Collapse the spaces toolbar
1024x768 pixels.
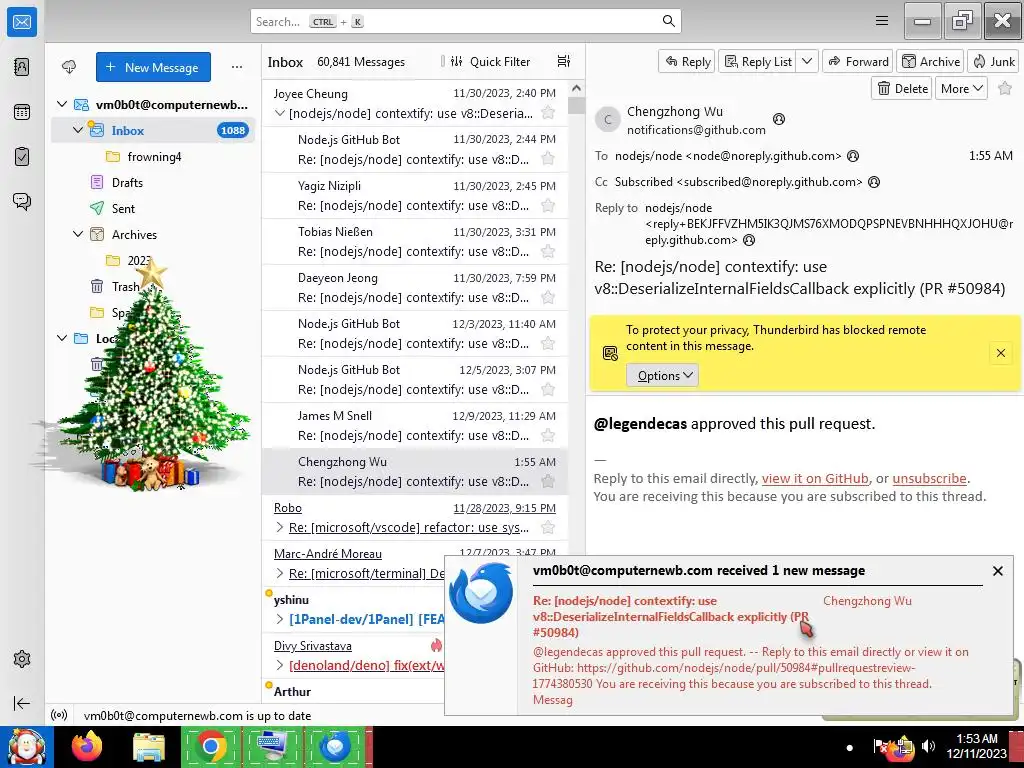point(22,703)
